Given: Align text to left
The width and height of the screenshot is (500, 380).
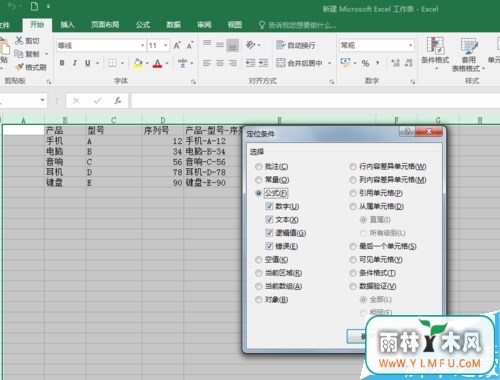Looking at the screenshot, I should (x=207, y=63).
